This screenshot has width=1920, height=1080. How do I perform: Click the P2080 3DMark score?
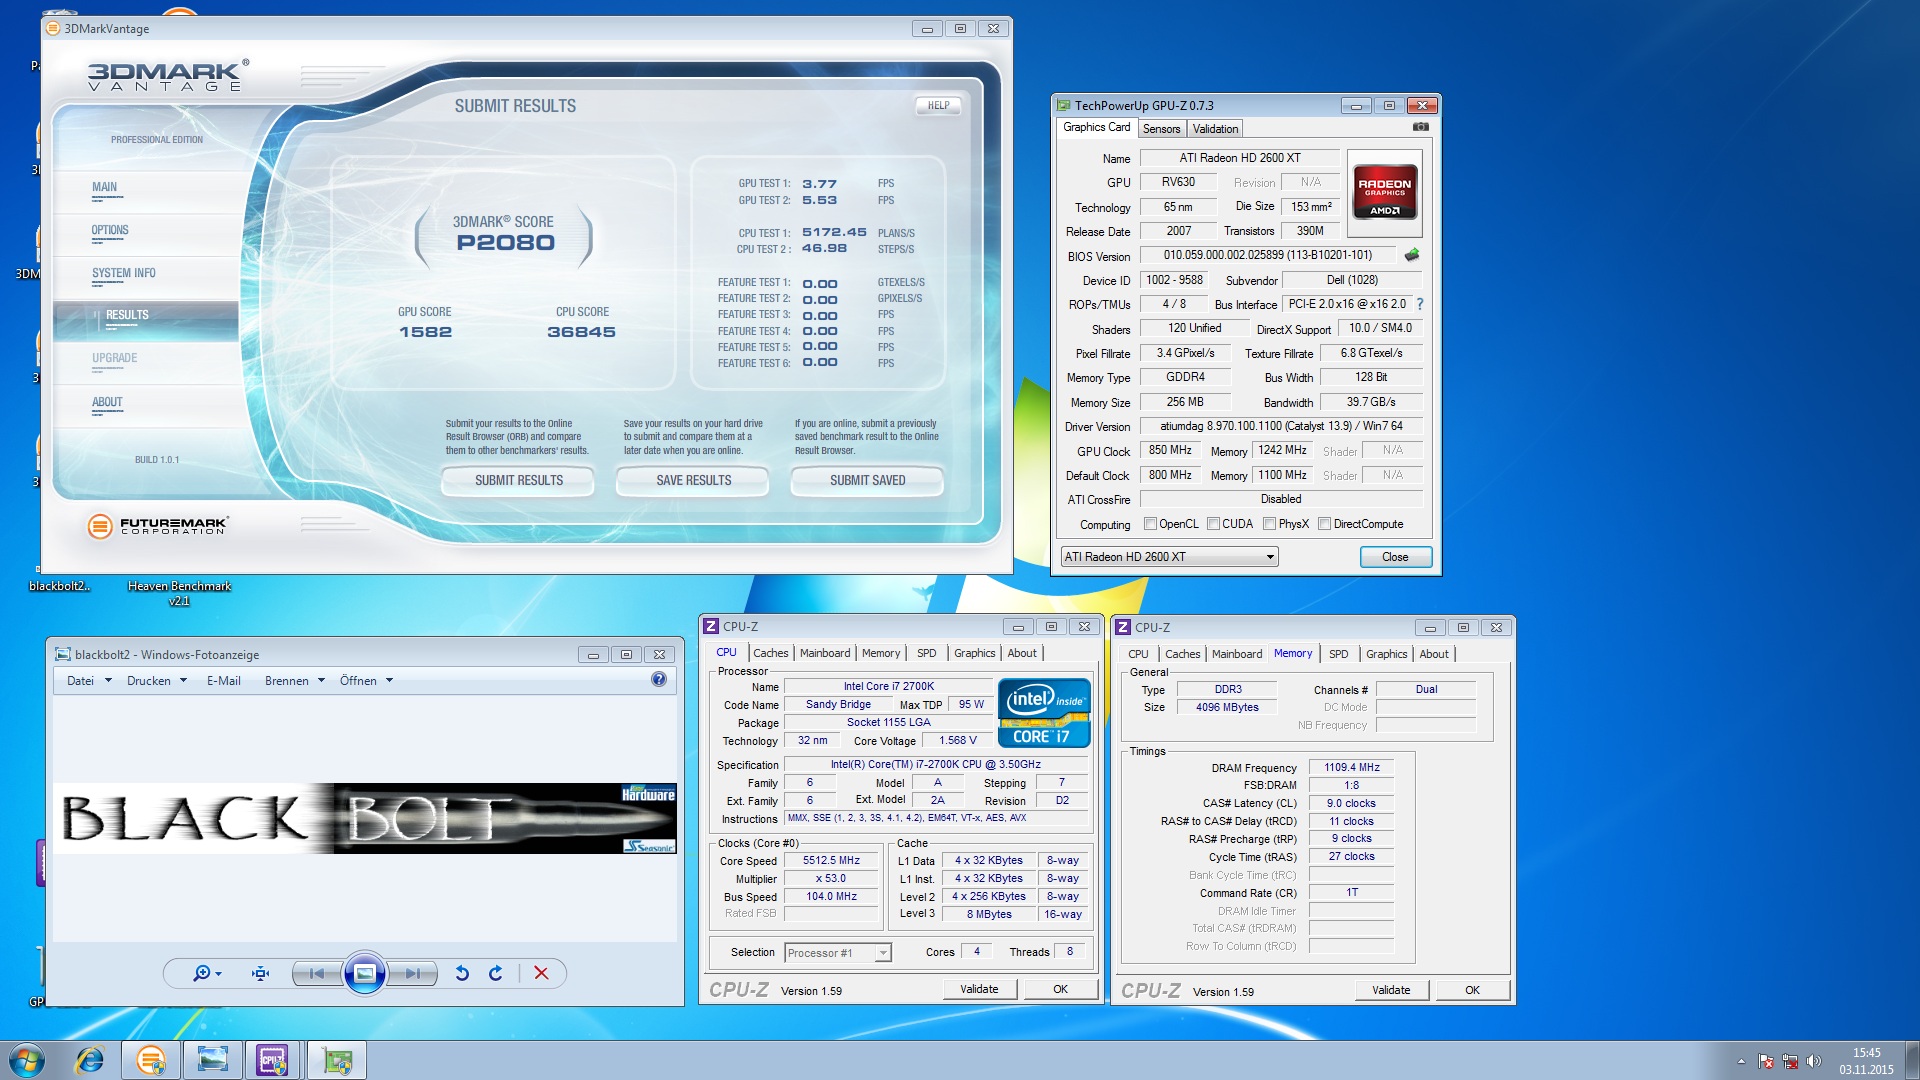tap(505, 243)
